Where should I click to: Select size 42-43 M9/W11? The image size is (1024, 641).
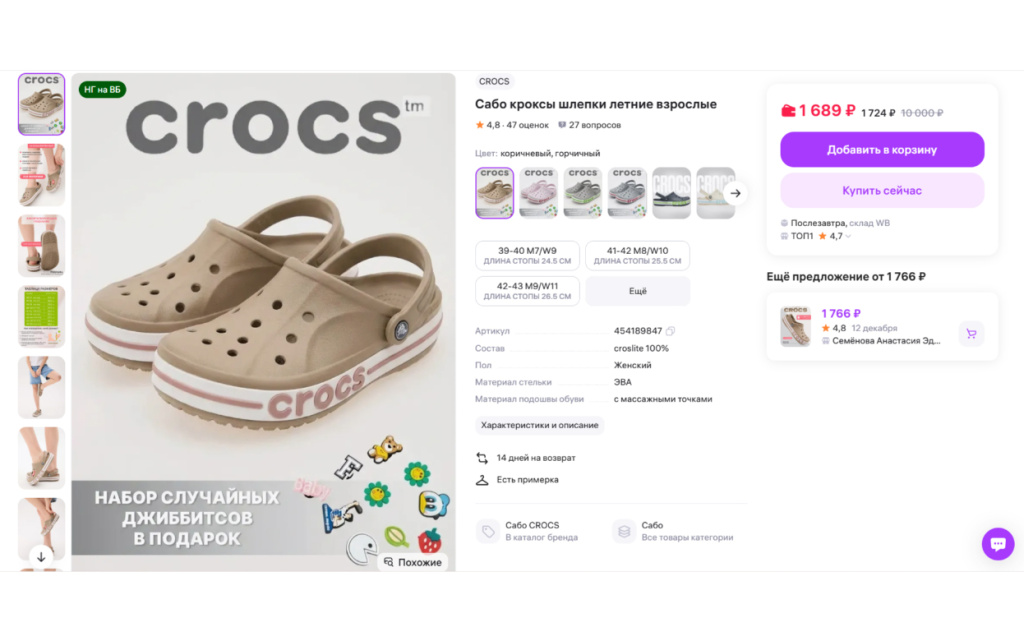pos(527,290)
